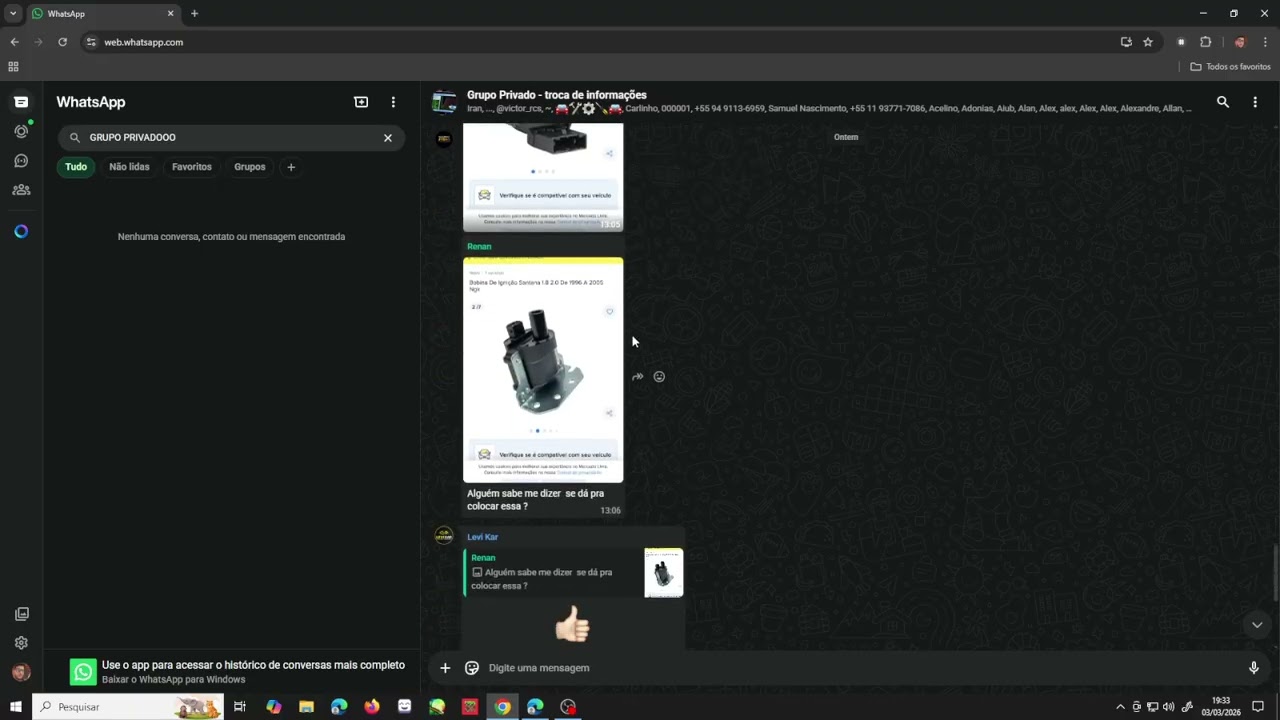Viewport: 1280px width, 720px height.
Task: Open the attach plus menu
Action: 445,668
